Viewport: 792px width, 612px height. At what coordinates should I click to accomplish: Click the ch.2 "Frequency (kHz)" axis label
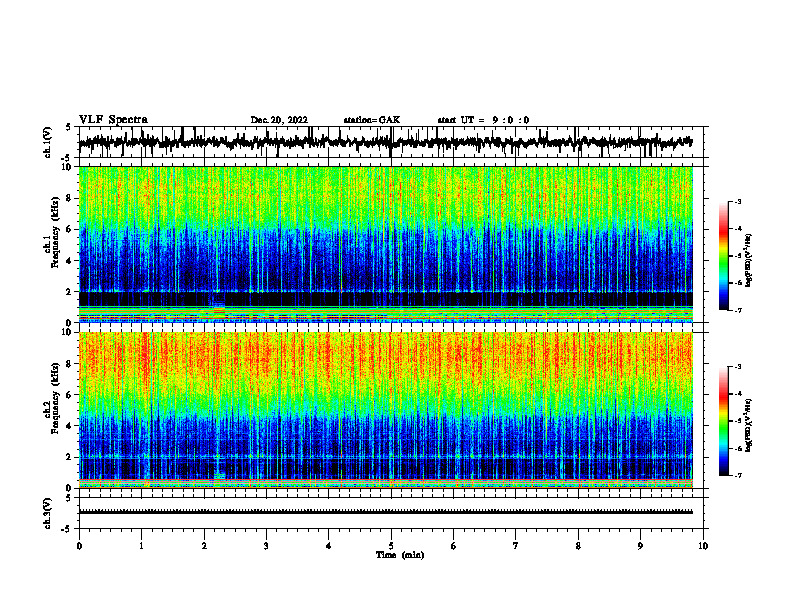[55, 398]
